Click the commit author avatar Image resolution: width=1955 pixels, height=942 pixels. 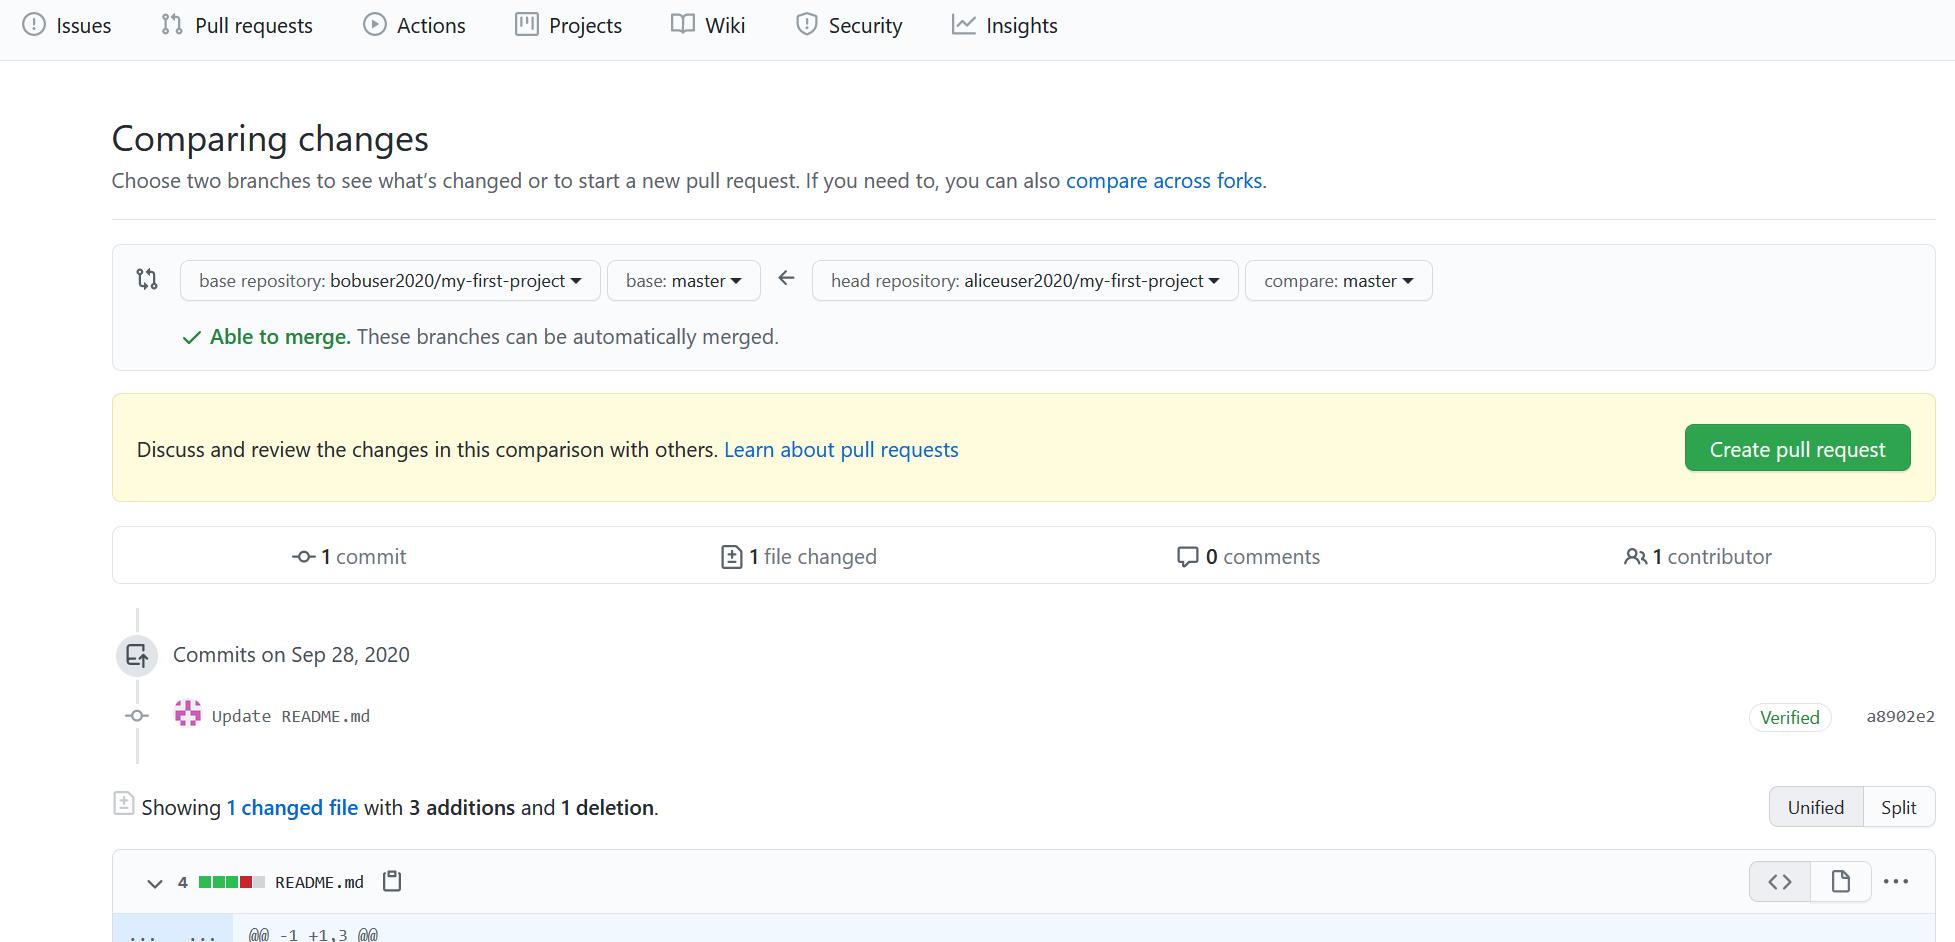pyautogui.click(x=187, y=715)
